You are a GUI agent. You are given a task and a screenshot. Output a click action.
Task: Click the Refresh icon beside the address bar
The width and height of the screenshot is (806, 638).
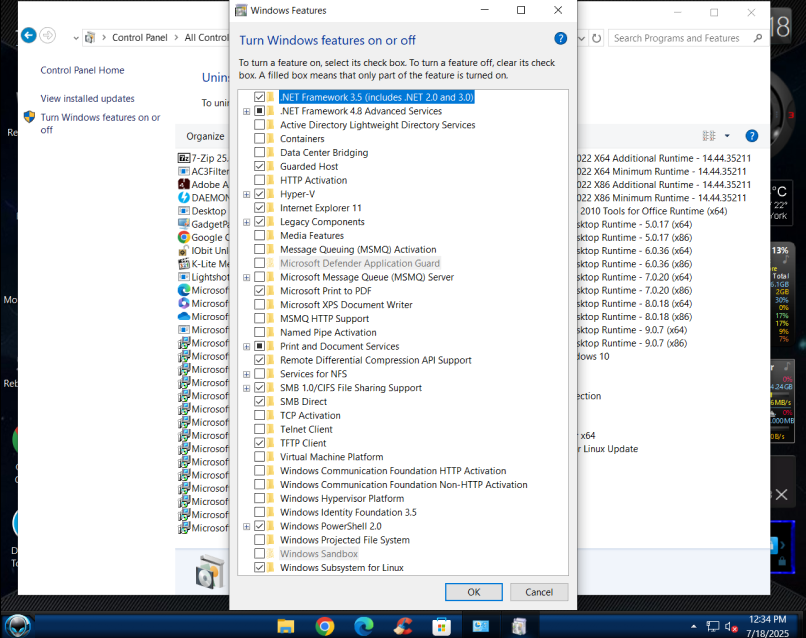(596, 38)
